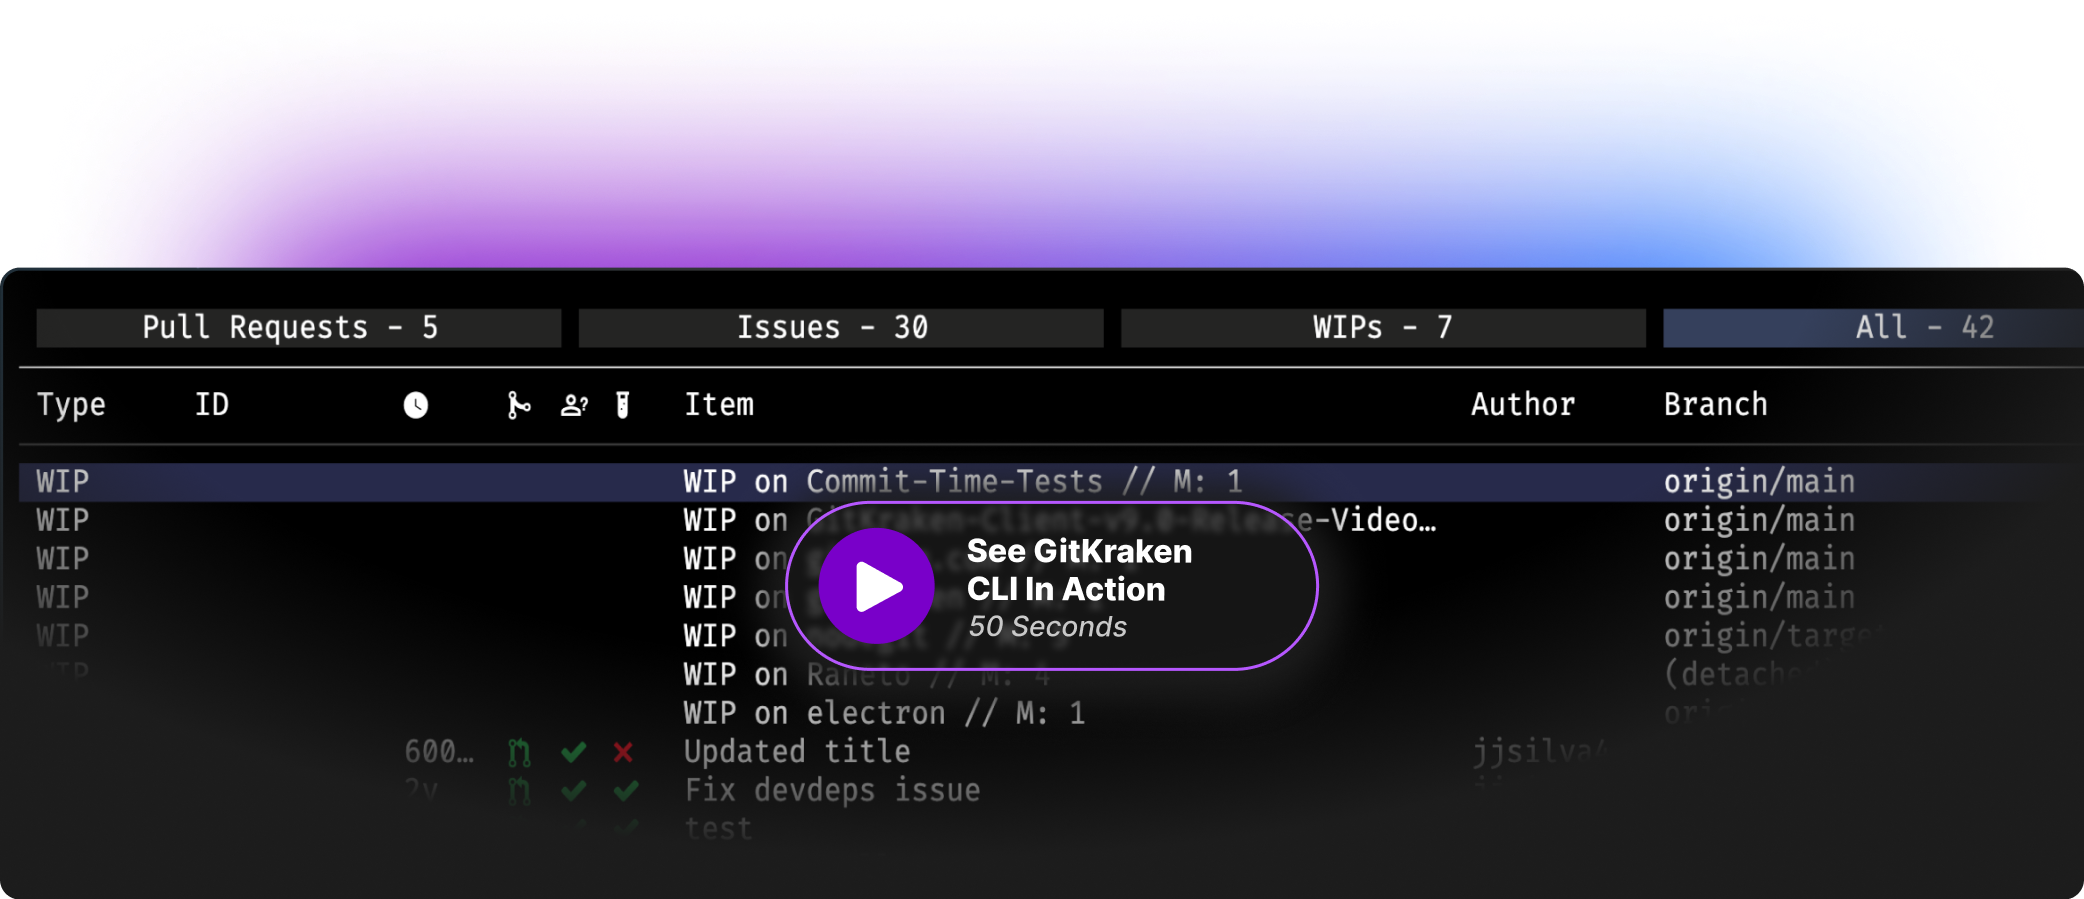The image size is (2084, 899).
Task: Select the "Updated title" item
Action: (x=797, y=752)
